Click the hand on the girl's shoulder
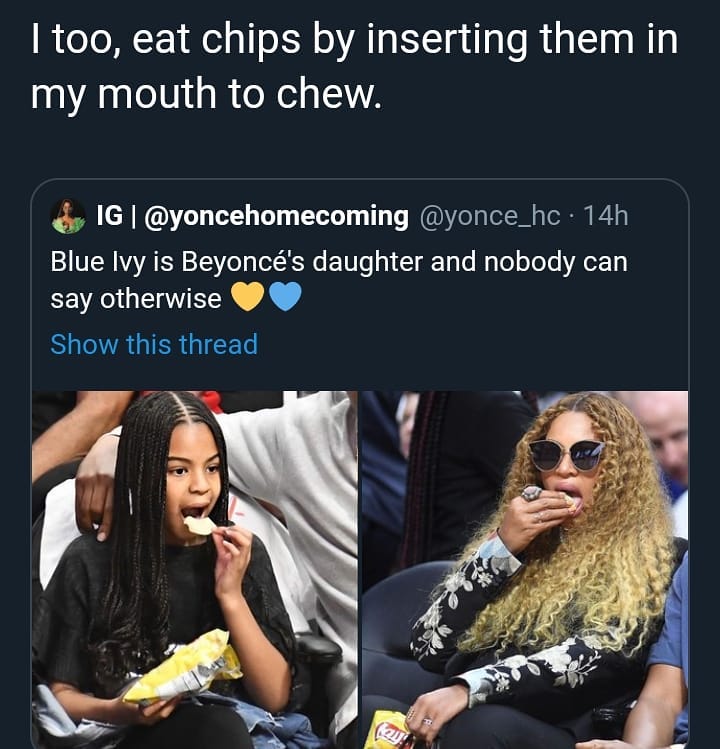The height and width of the screenshot is (749, 720). 97,490
